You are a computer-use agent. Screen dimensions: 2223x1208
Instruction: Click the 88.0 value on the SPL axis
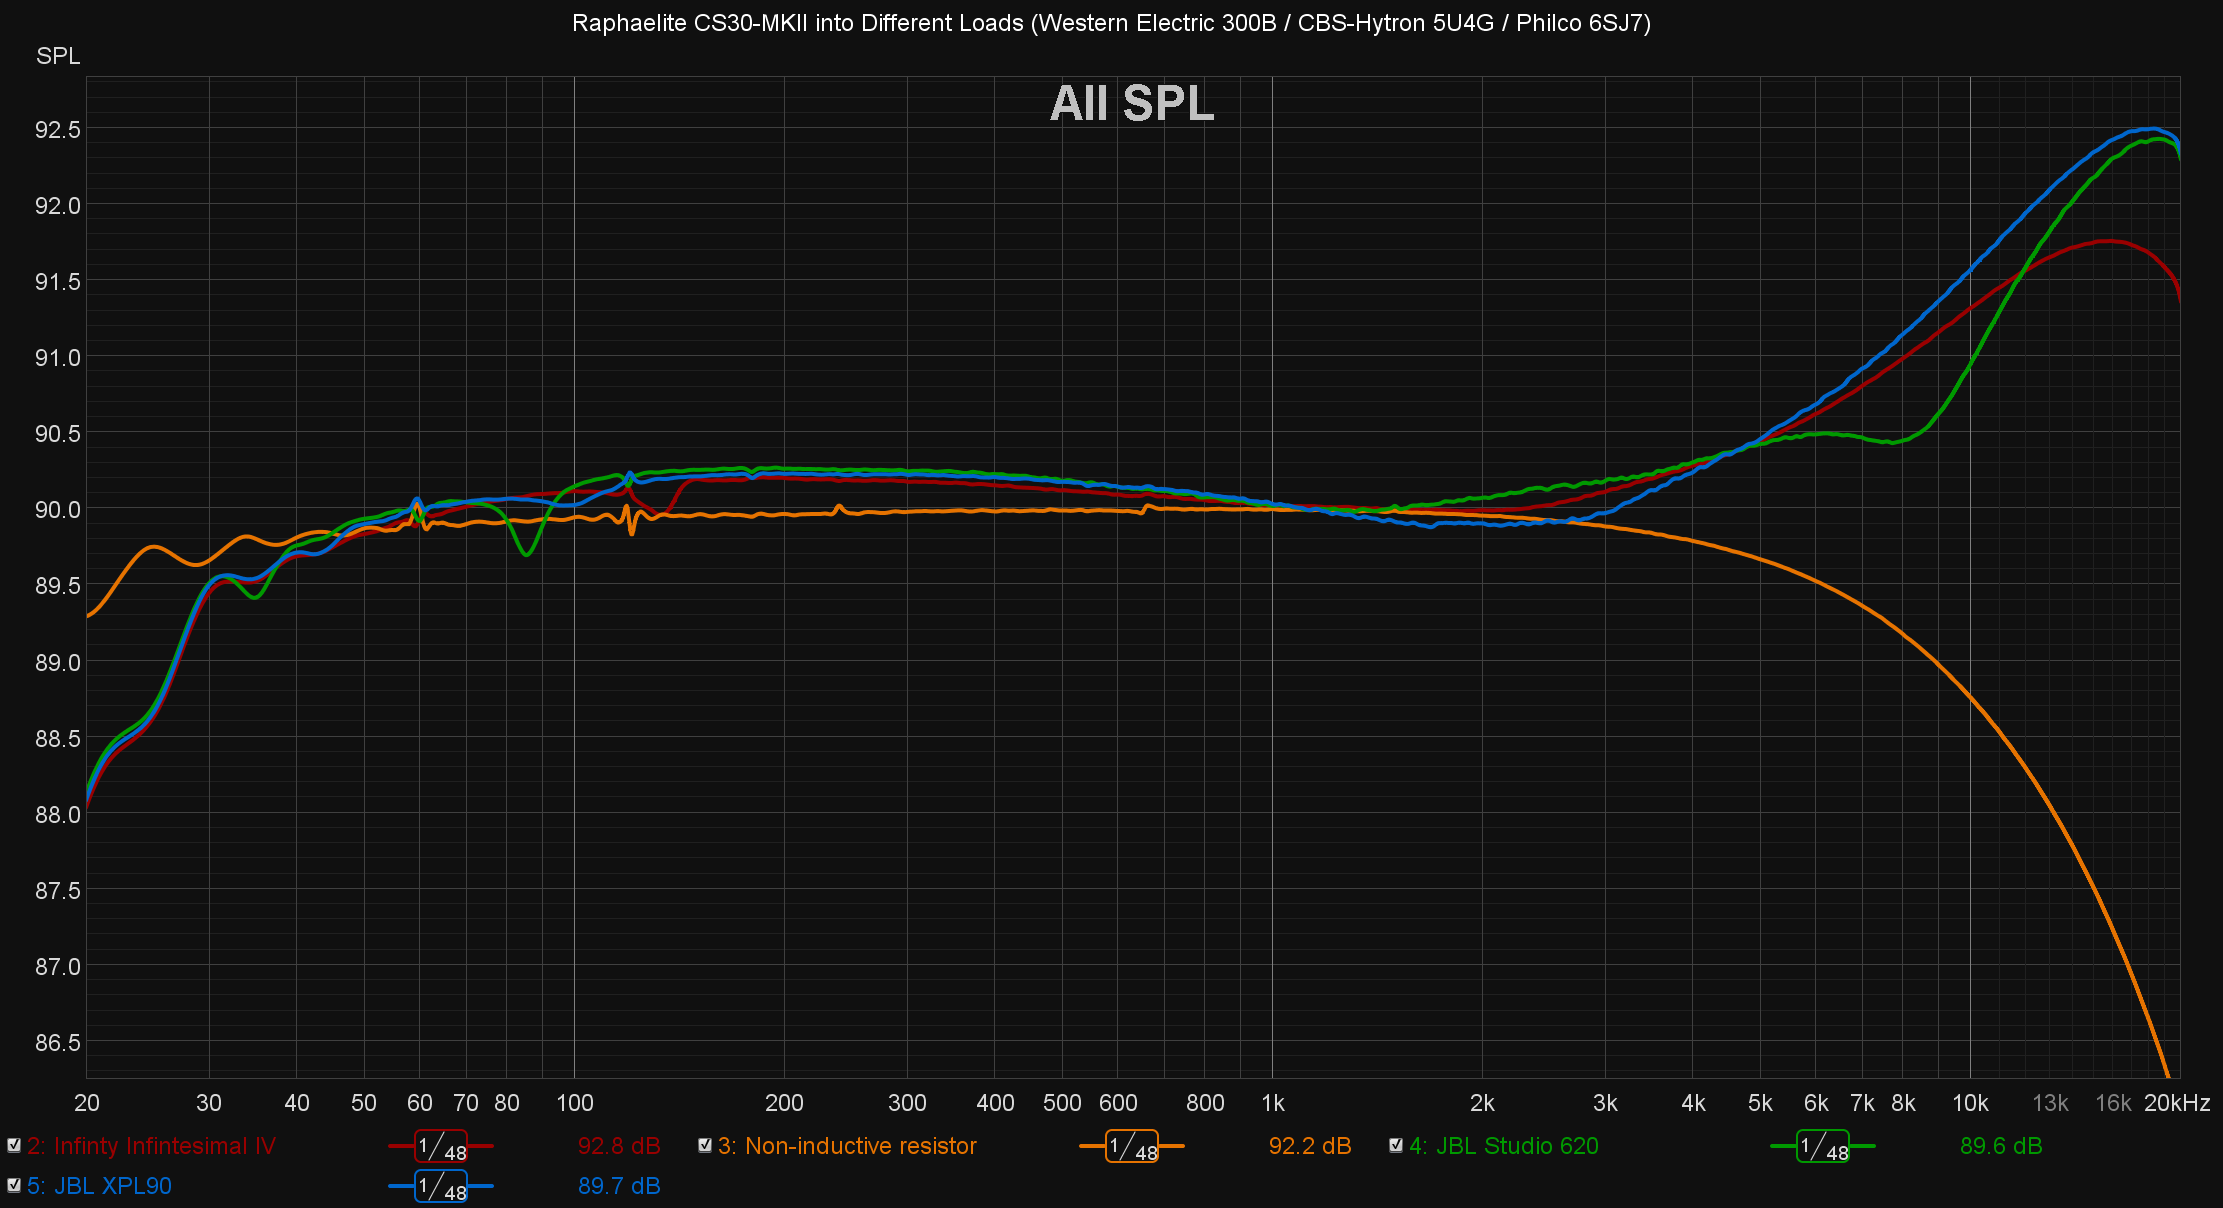[x=58, y=815]
